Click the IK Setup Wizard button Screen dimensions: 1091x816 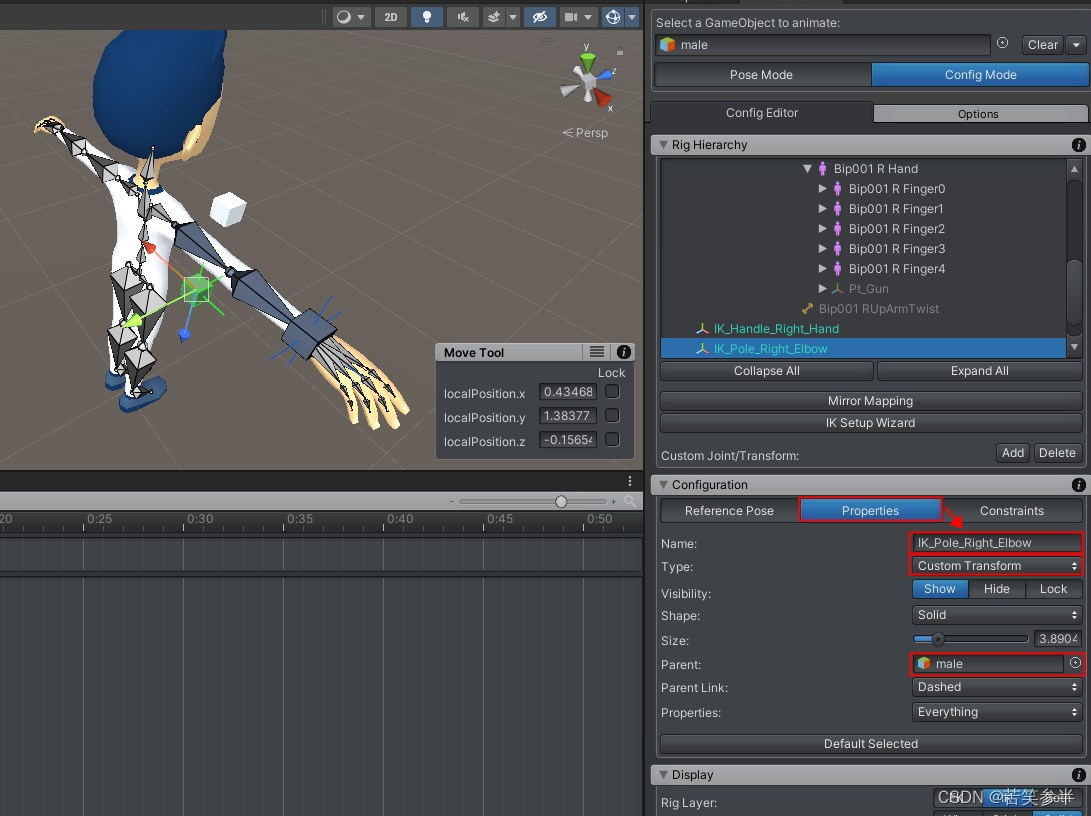point(869,423)
